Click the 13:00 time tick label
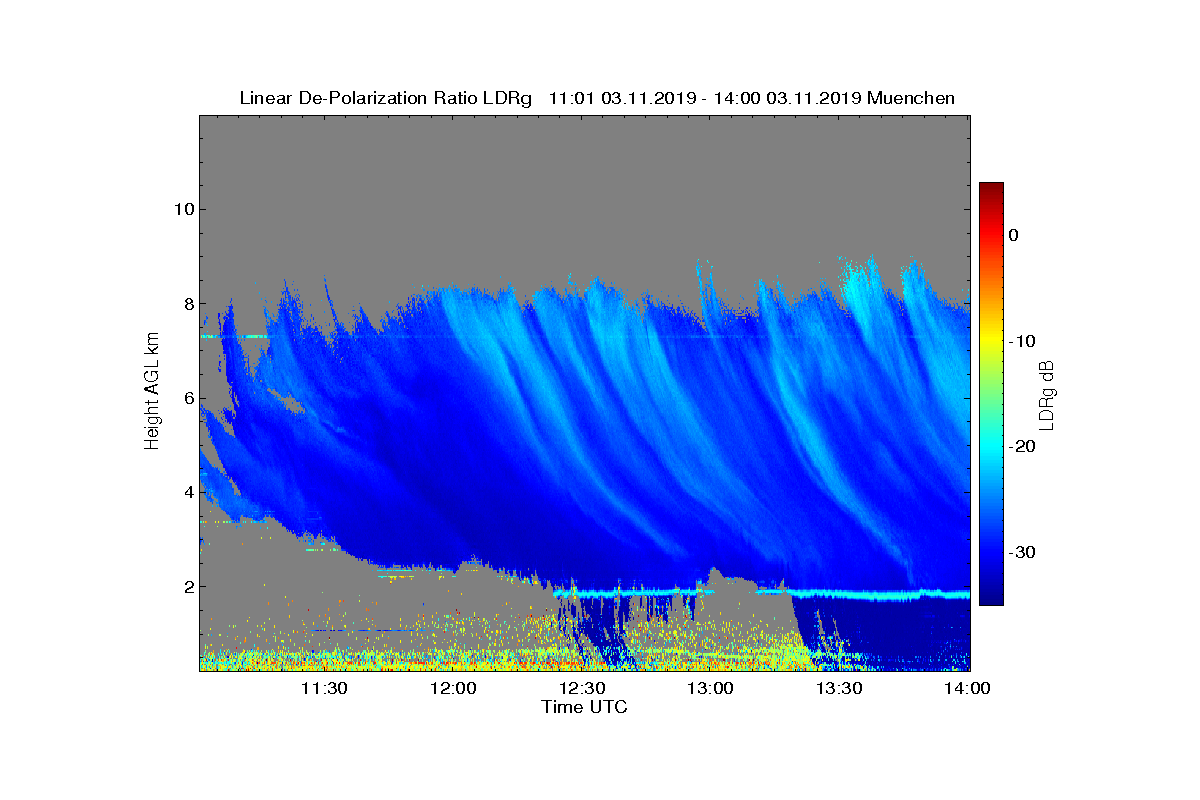 (711, 688)
